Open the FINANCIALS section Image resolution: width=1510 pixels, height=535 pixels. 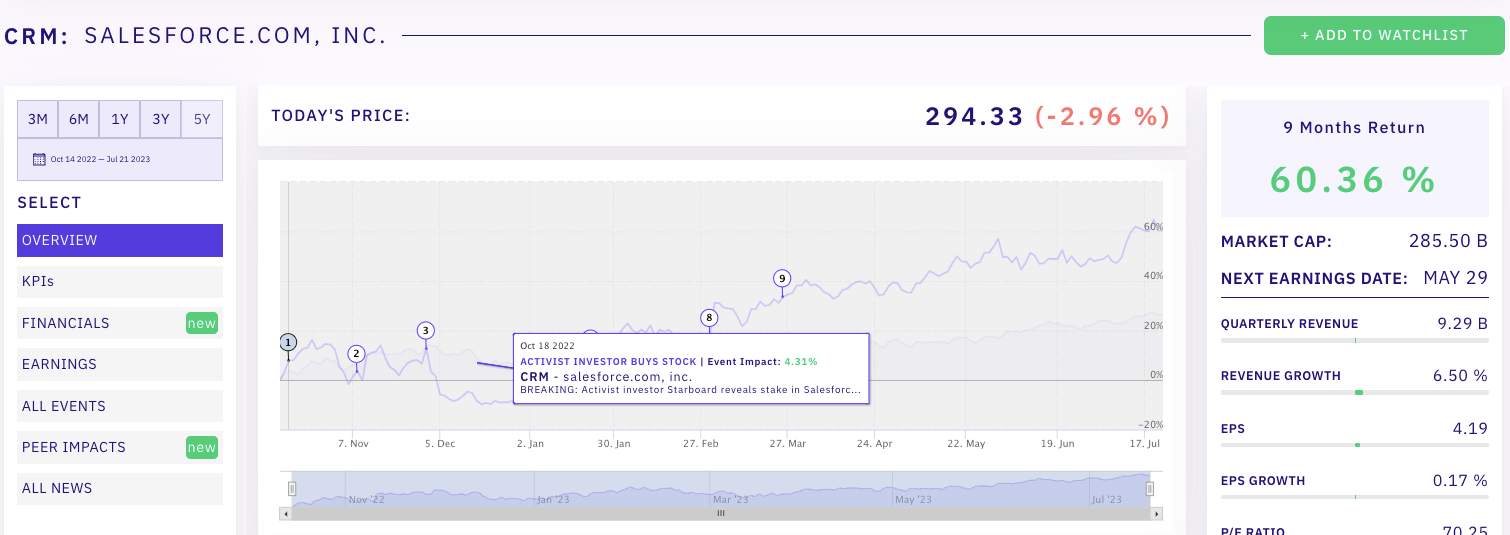(120, 323)
